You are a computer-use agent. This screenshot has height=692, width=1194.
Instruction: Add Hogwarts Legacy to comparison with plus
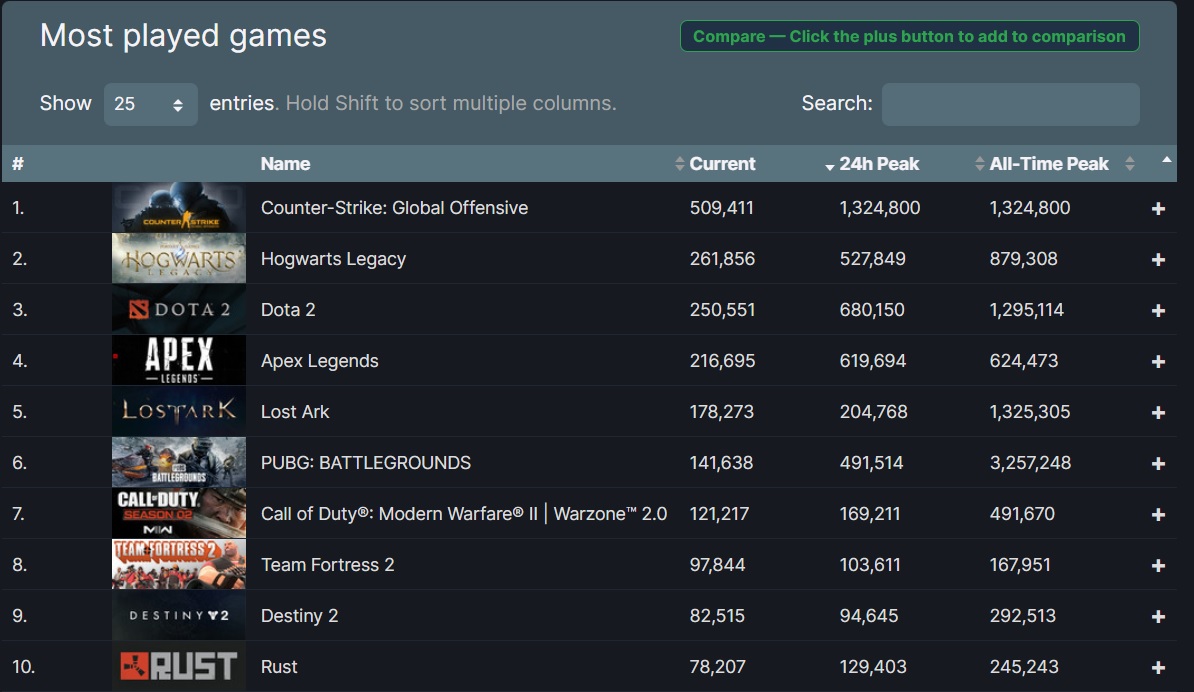click(1158, 260)
